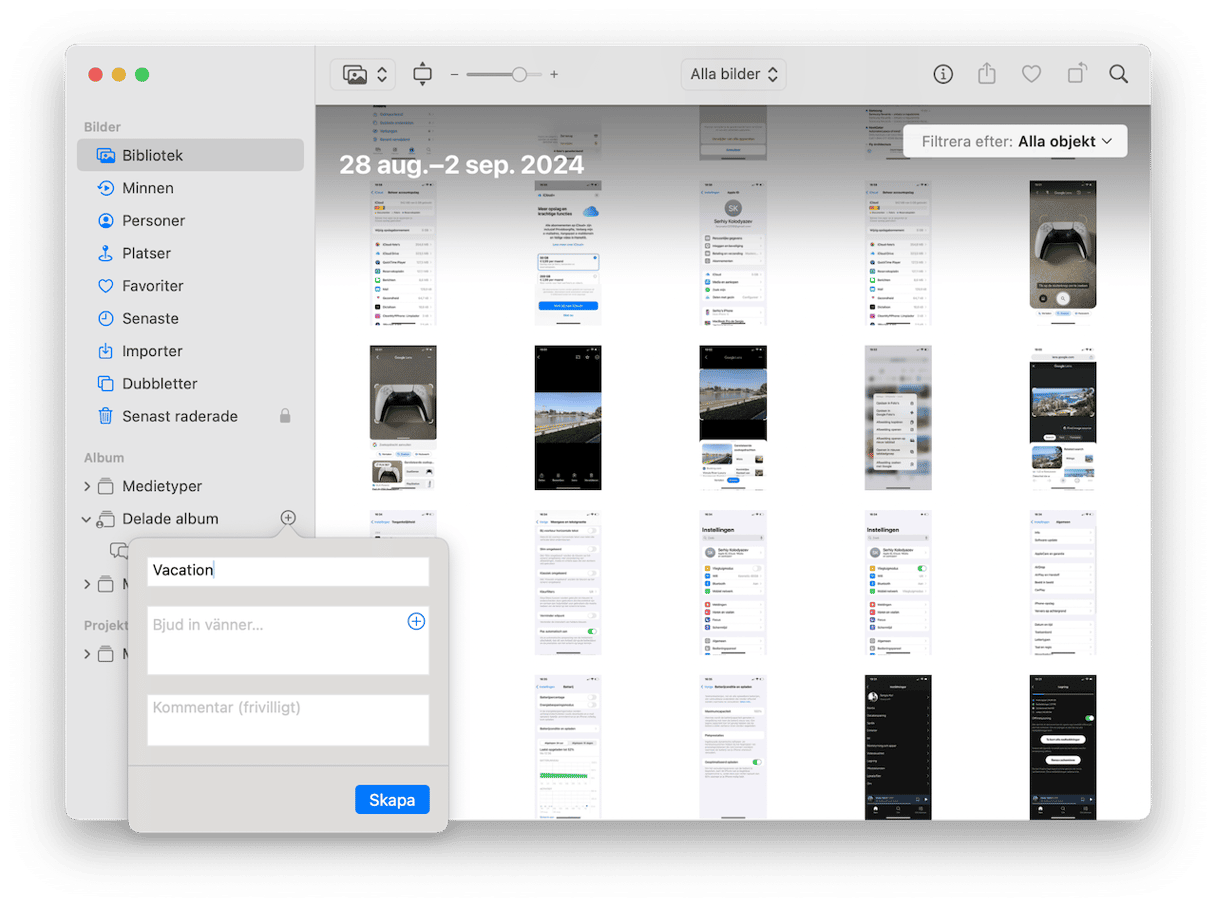Select the Favoriter label in sidebar
This screenshot has width=1216, height=906.
click(153, 286)
